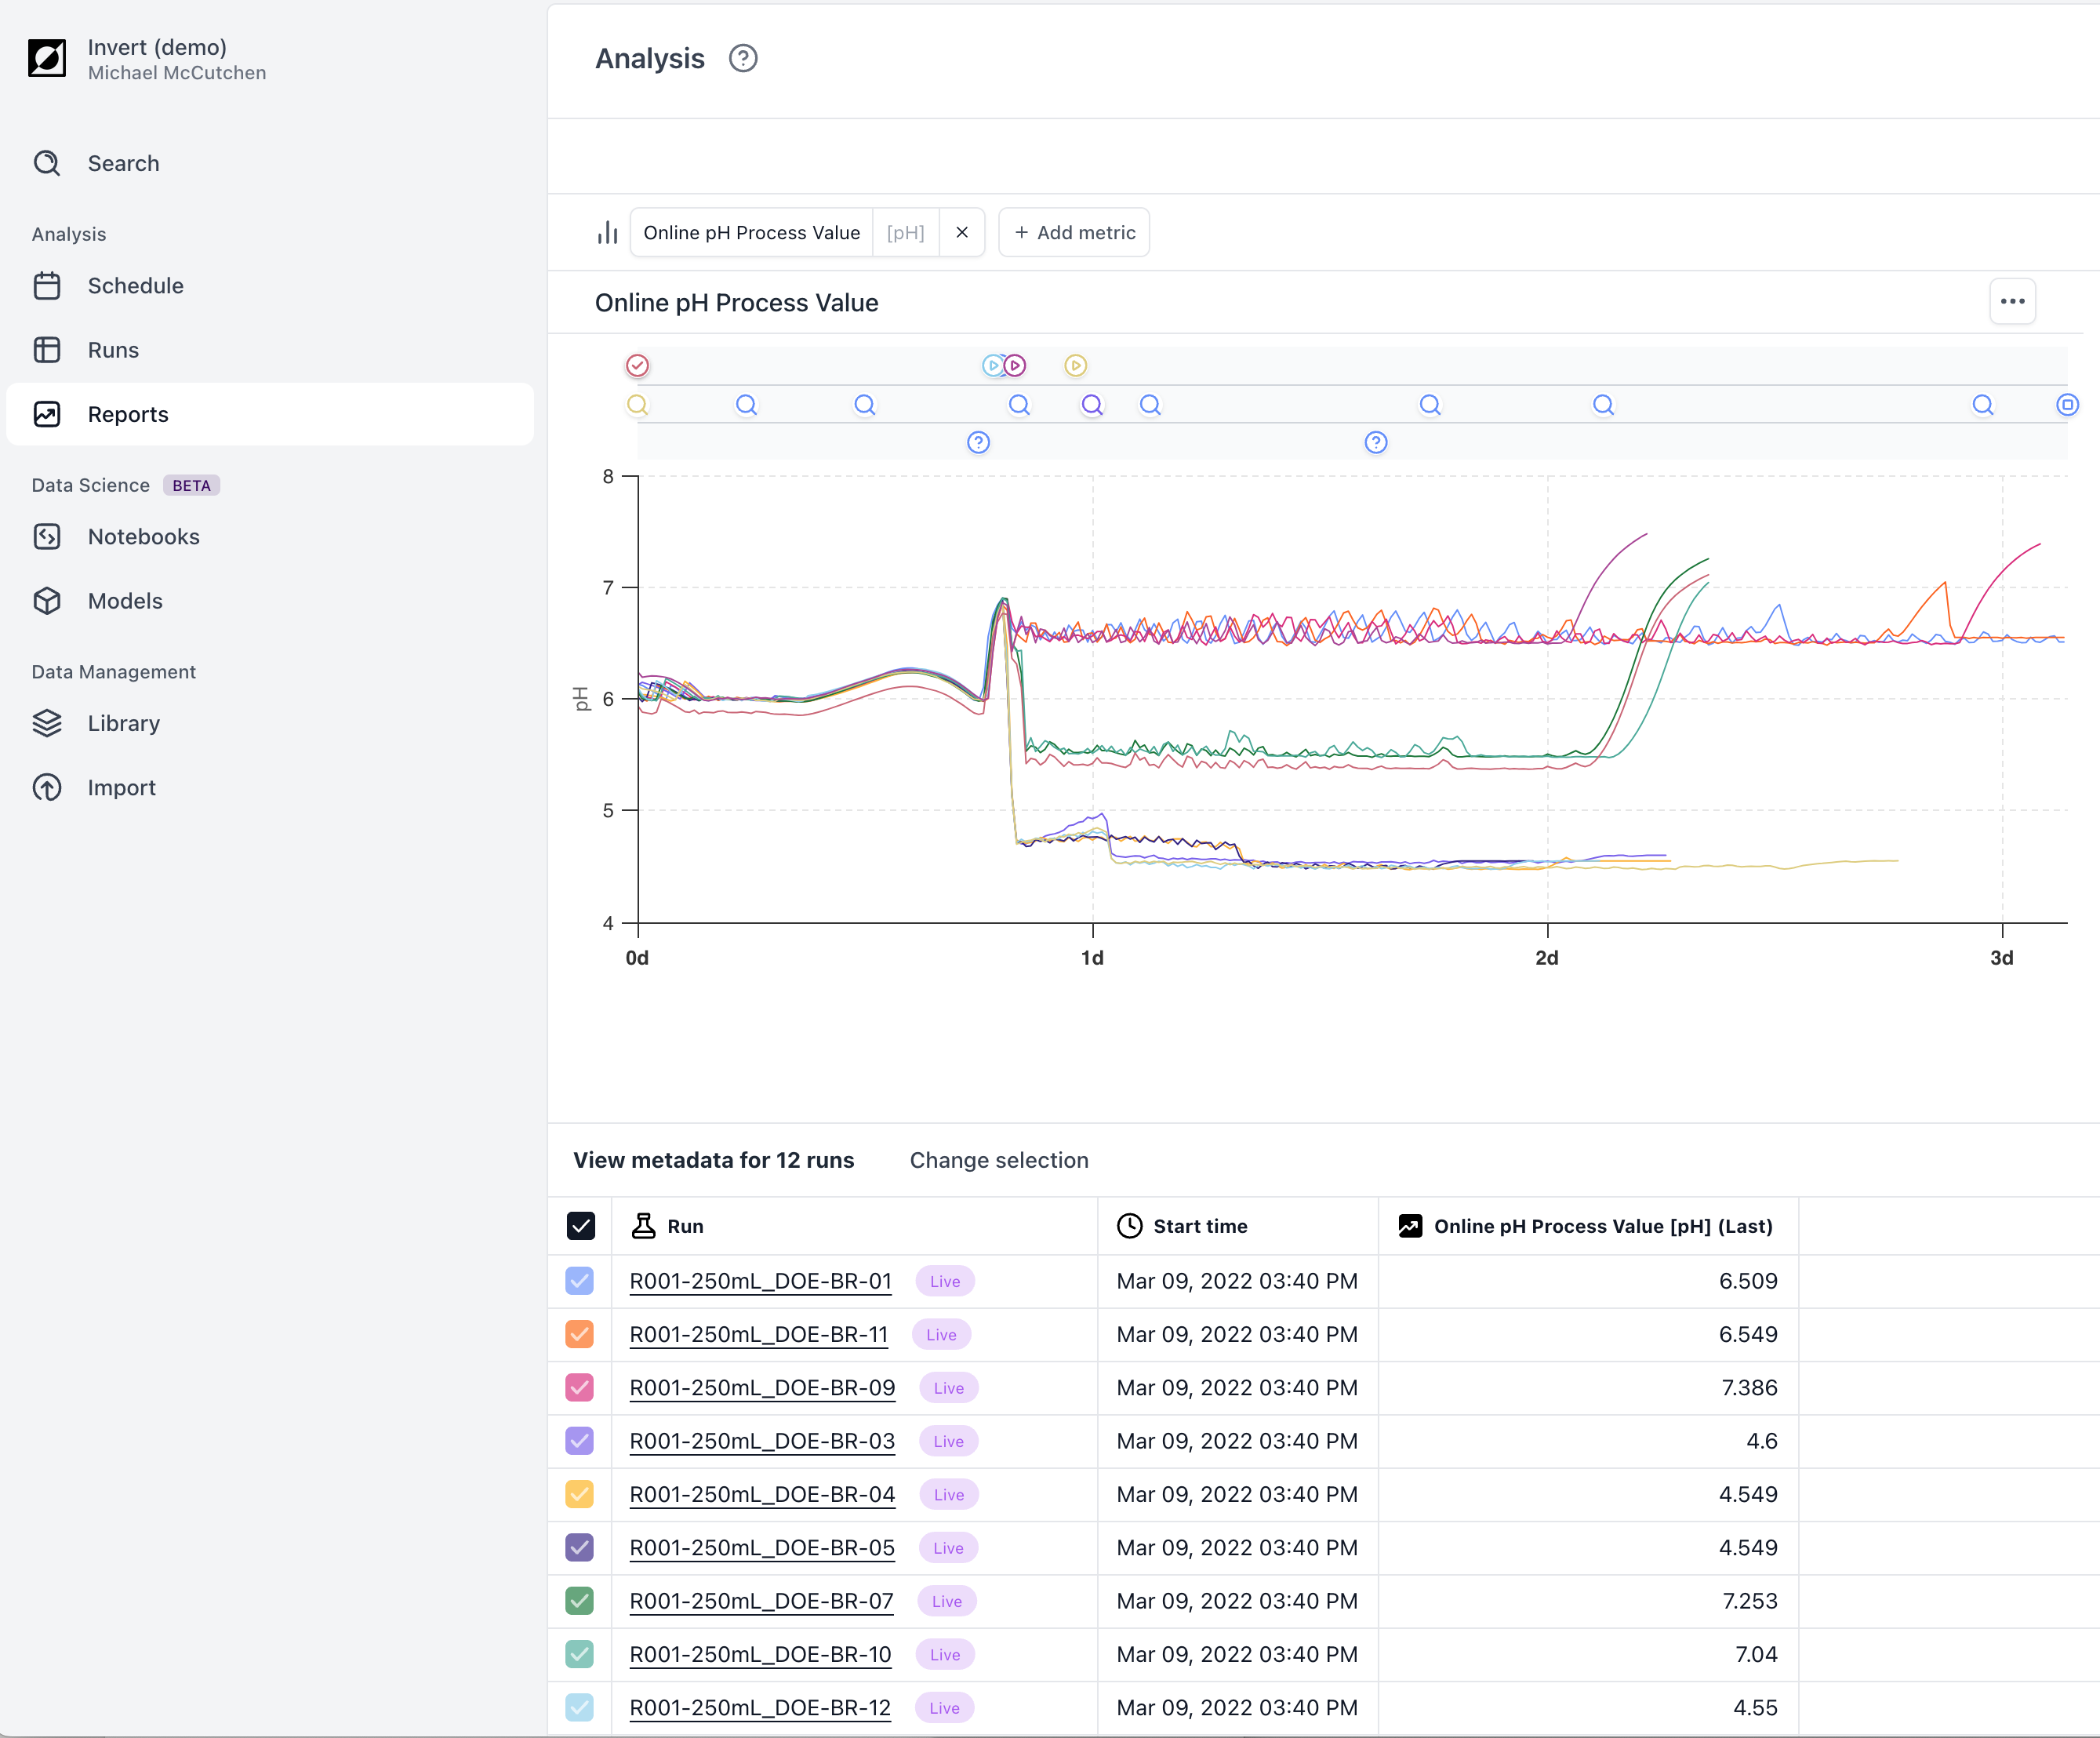2100x1738 pixels.
Task: Remove the Online pH Process Value metric
Action: click(x=962, y=232)
